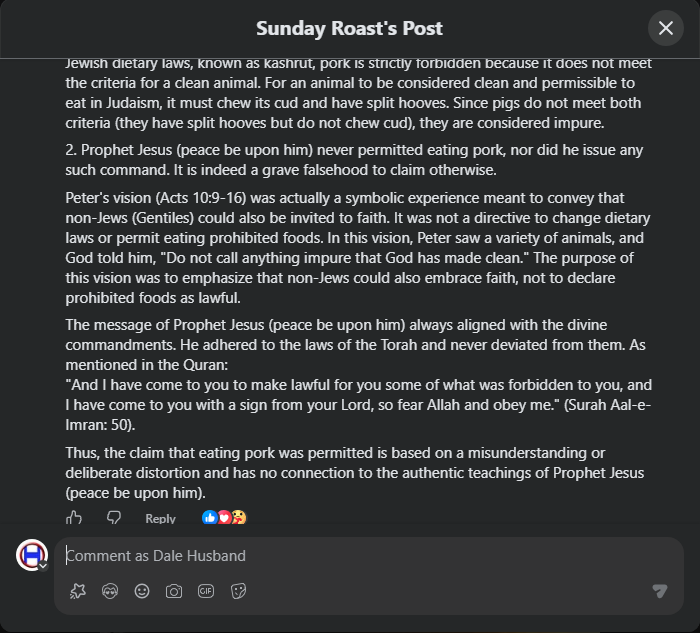700x633 pixels.
Task: Open the smiley emoji picker
Action: [142, 591]
